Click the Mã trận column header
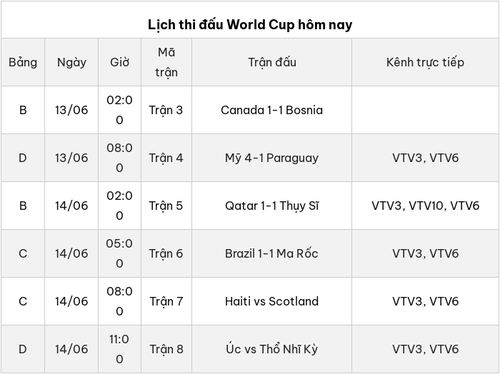This screenshot has height=374, width=500. click(x=166, y=62)
